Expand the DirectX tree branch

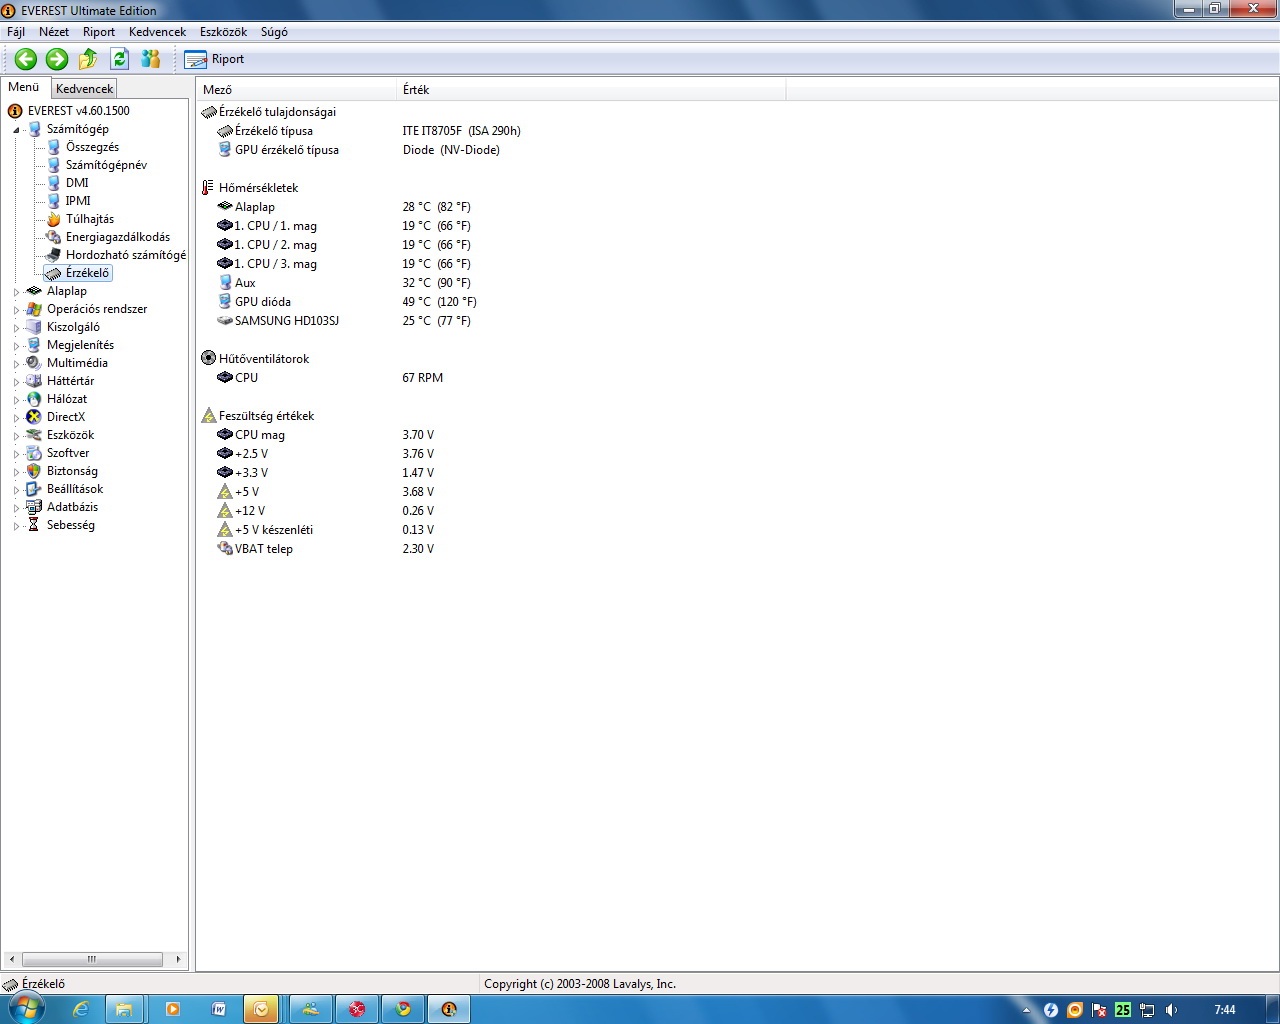pos(16,418)
